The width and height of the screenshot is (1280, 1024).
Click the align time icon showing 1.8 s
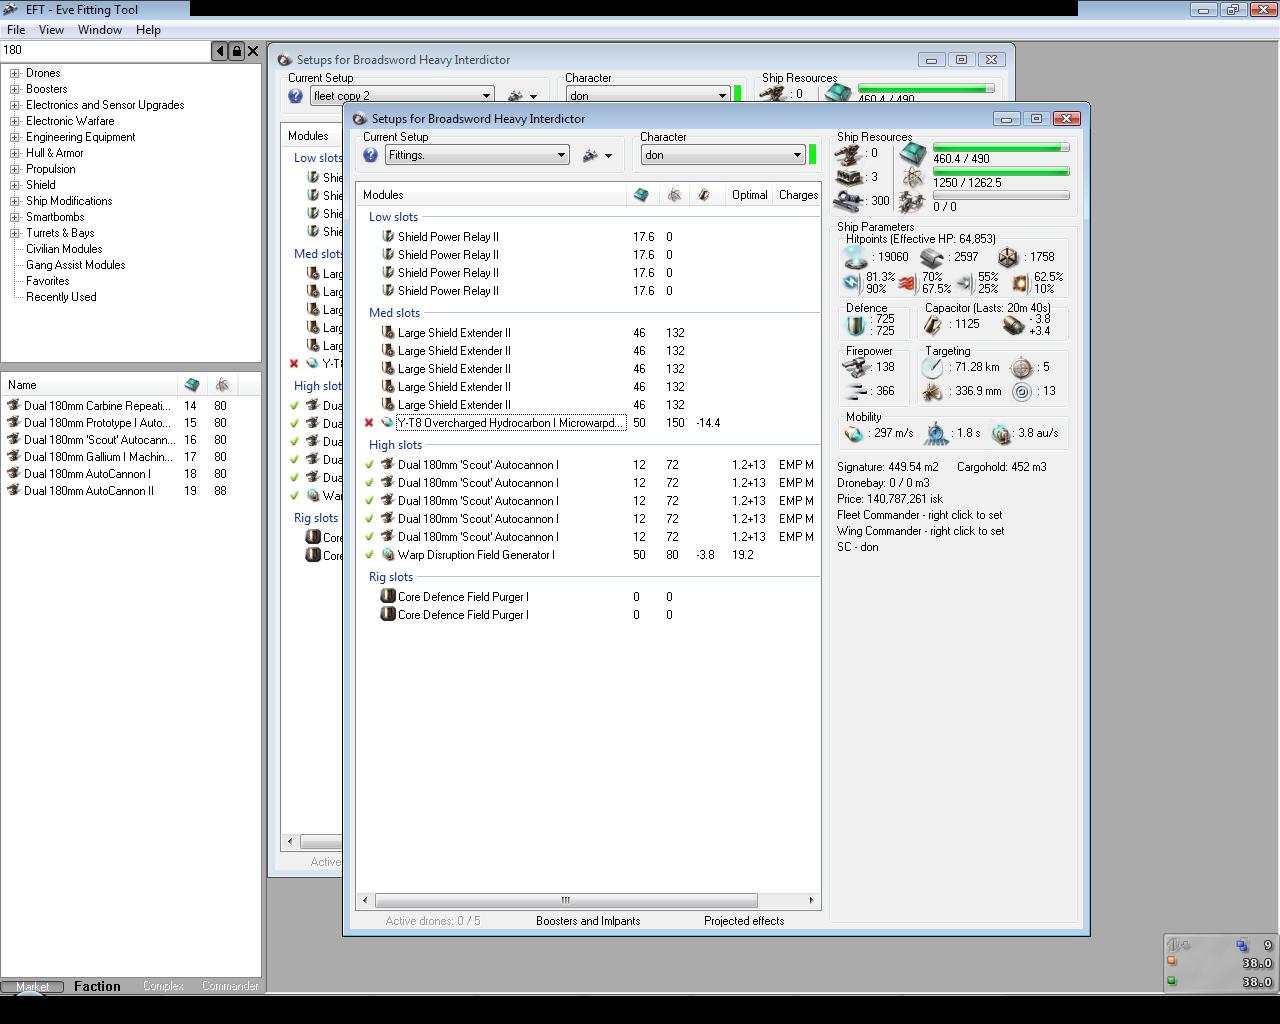[936, 434]
